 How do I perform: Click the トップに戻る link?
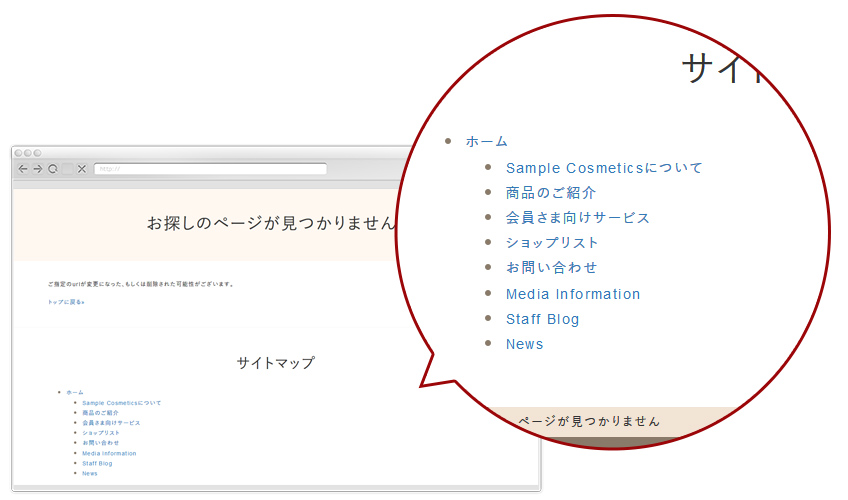tap(66, 302)
